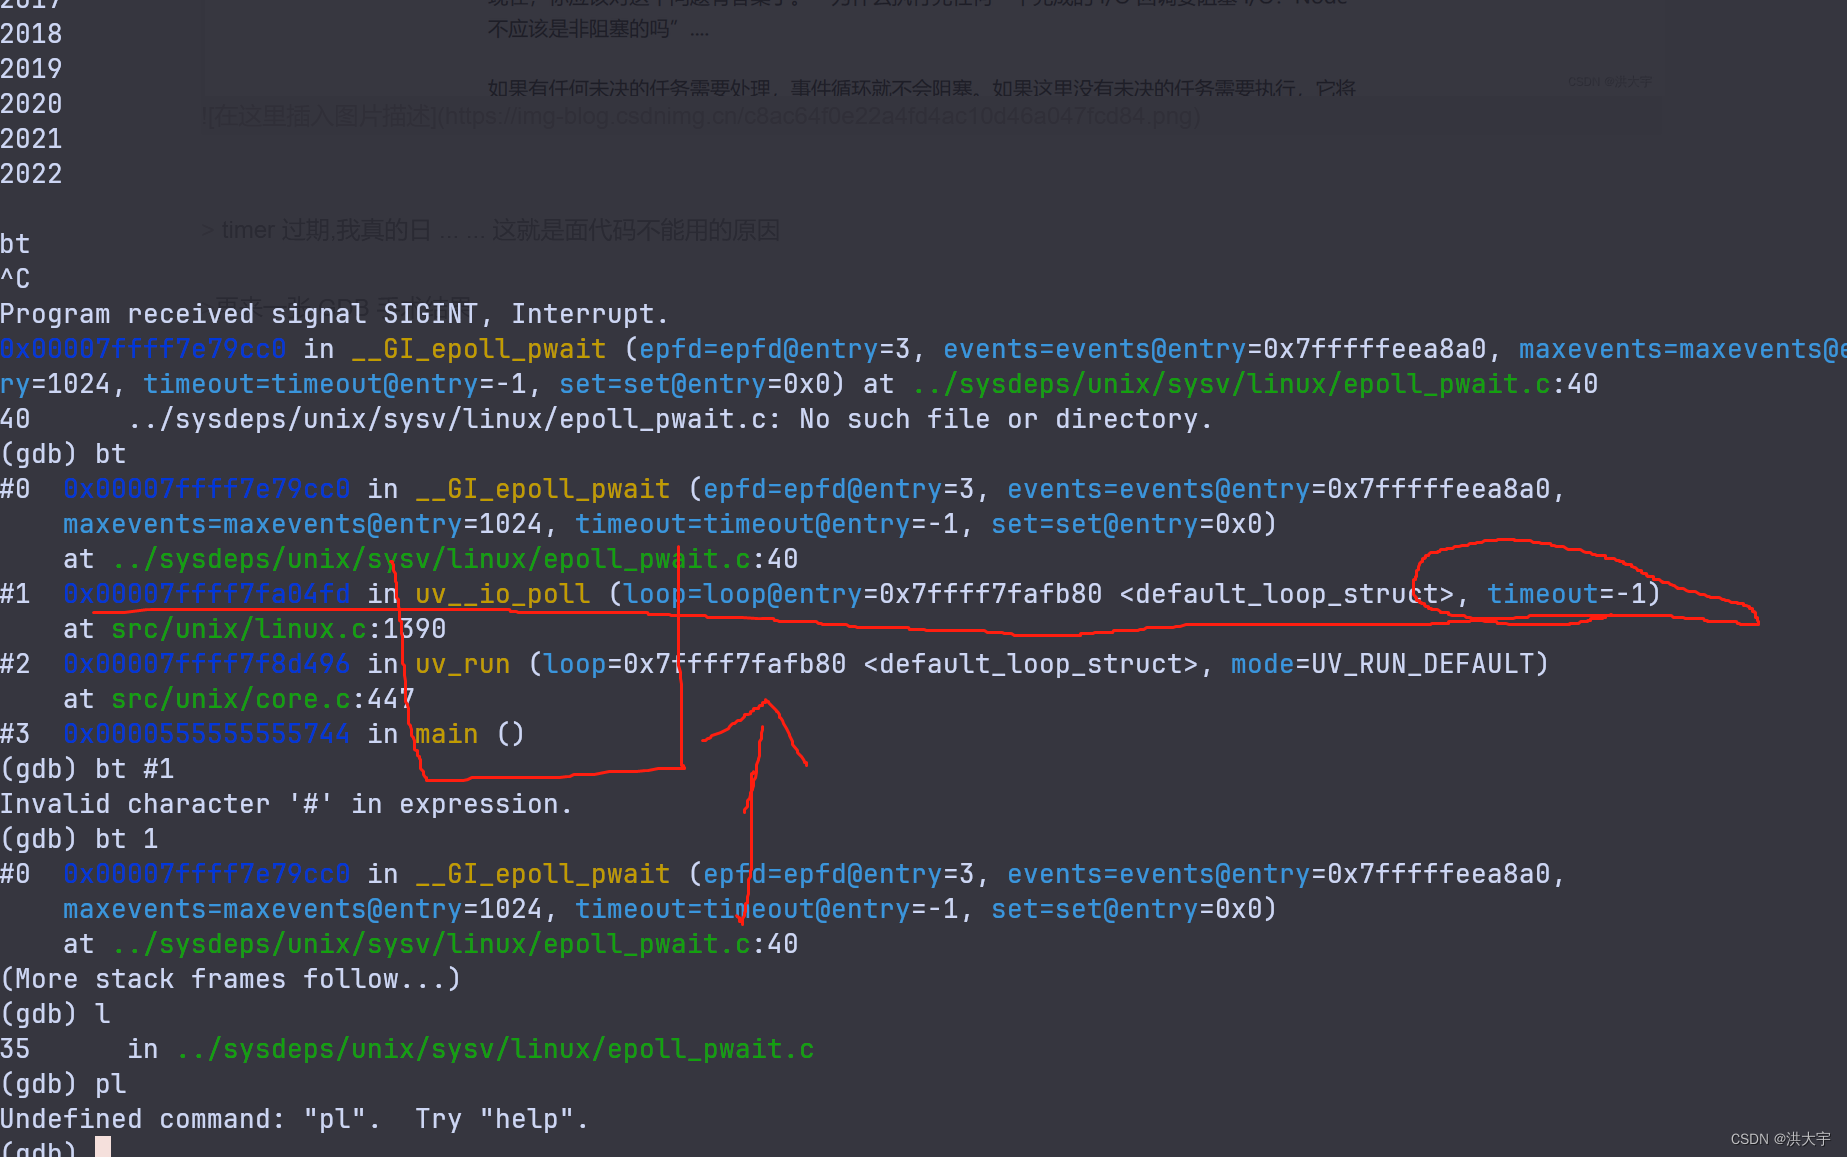Click '(More stack frames follow...)' line
The image size is (1847, 1157).
(230, 979)
